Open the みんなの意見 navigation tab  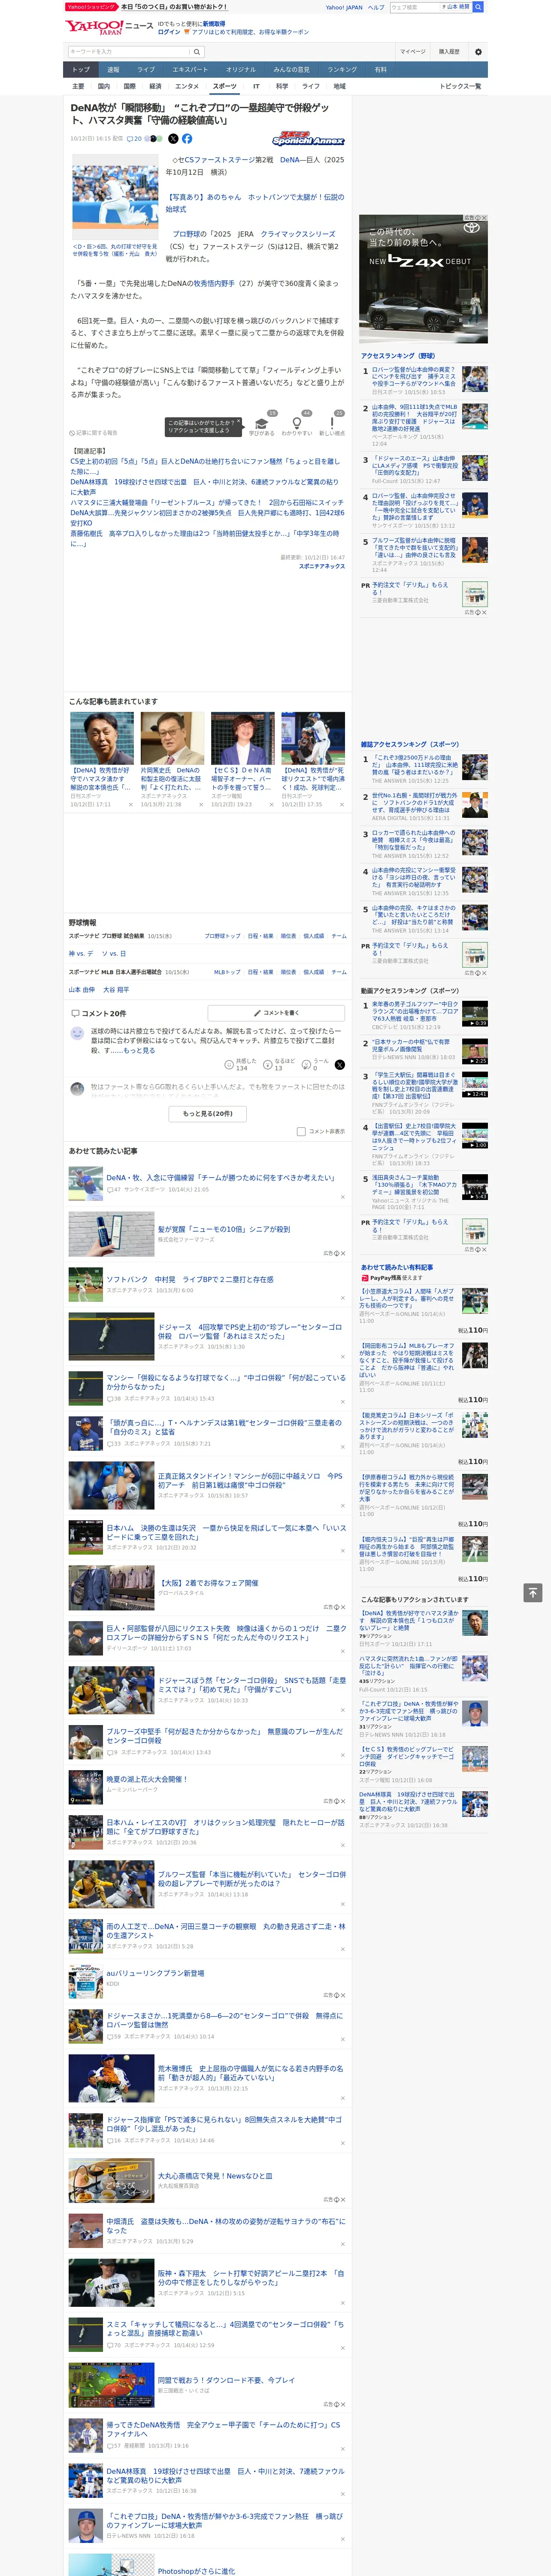pos(291,70)
